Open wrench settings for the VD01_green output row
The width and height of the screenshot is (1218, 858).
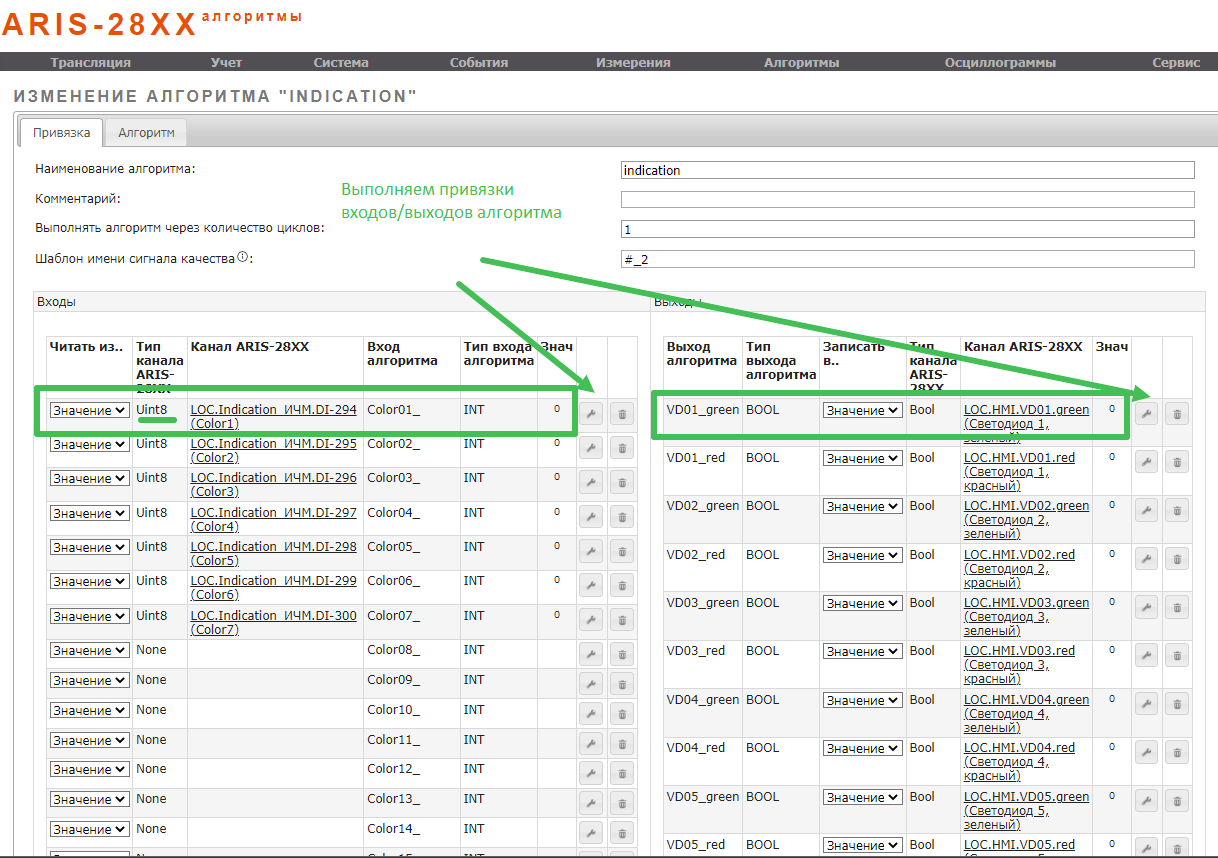coord(1146,413)
